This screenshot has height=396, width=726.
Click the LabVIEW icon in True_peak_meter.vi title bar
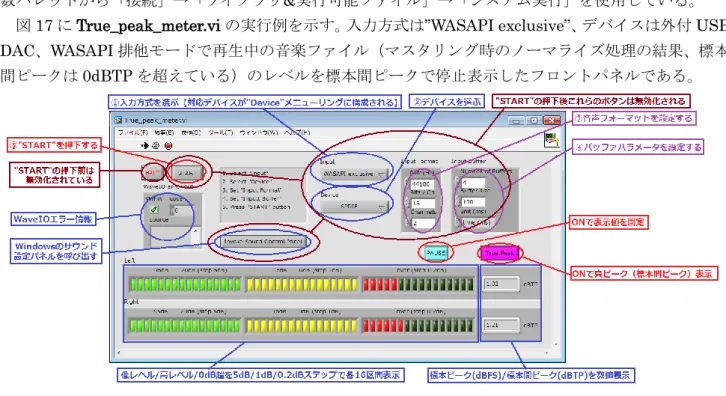(119, 120)
